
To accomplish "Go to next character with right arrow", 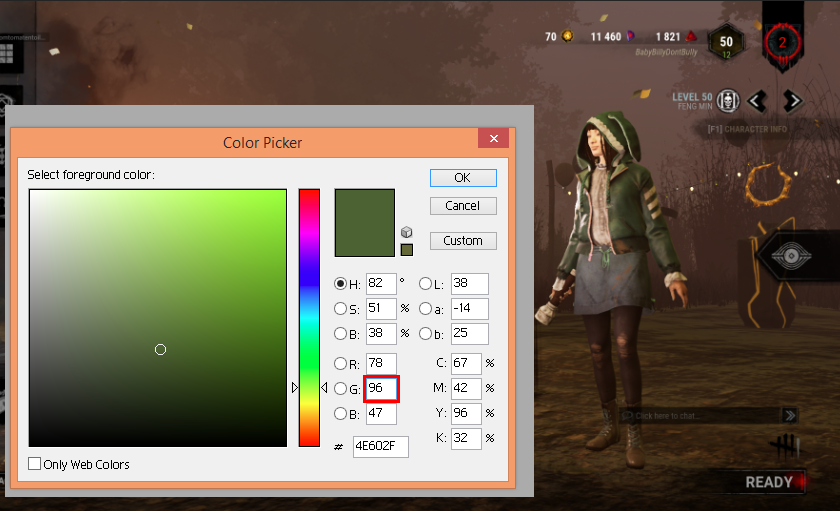I will (x=792, y=100).
